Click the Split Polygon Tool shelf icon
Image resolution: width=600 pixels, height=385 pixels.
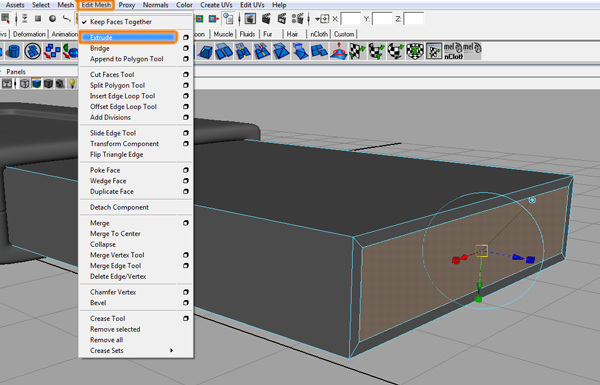click(224, 52)
